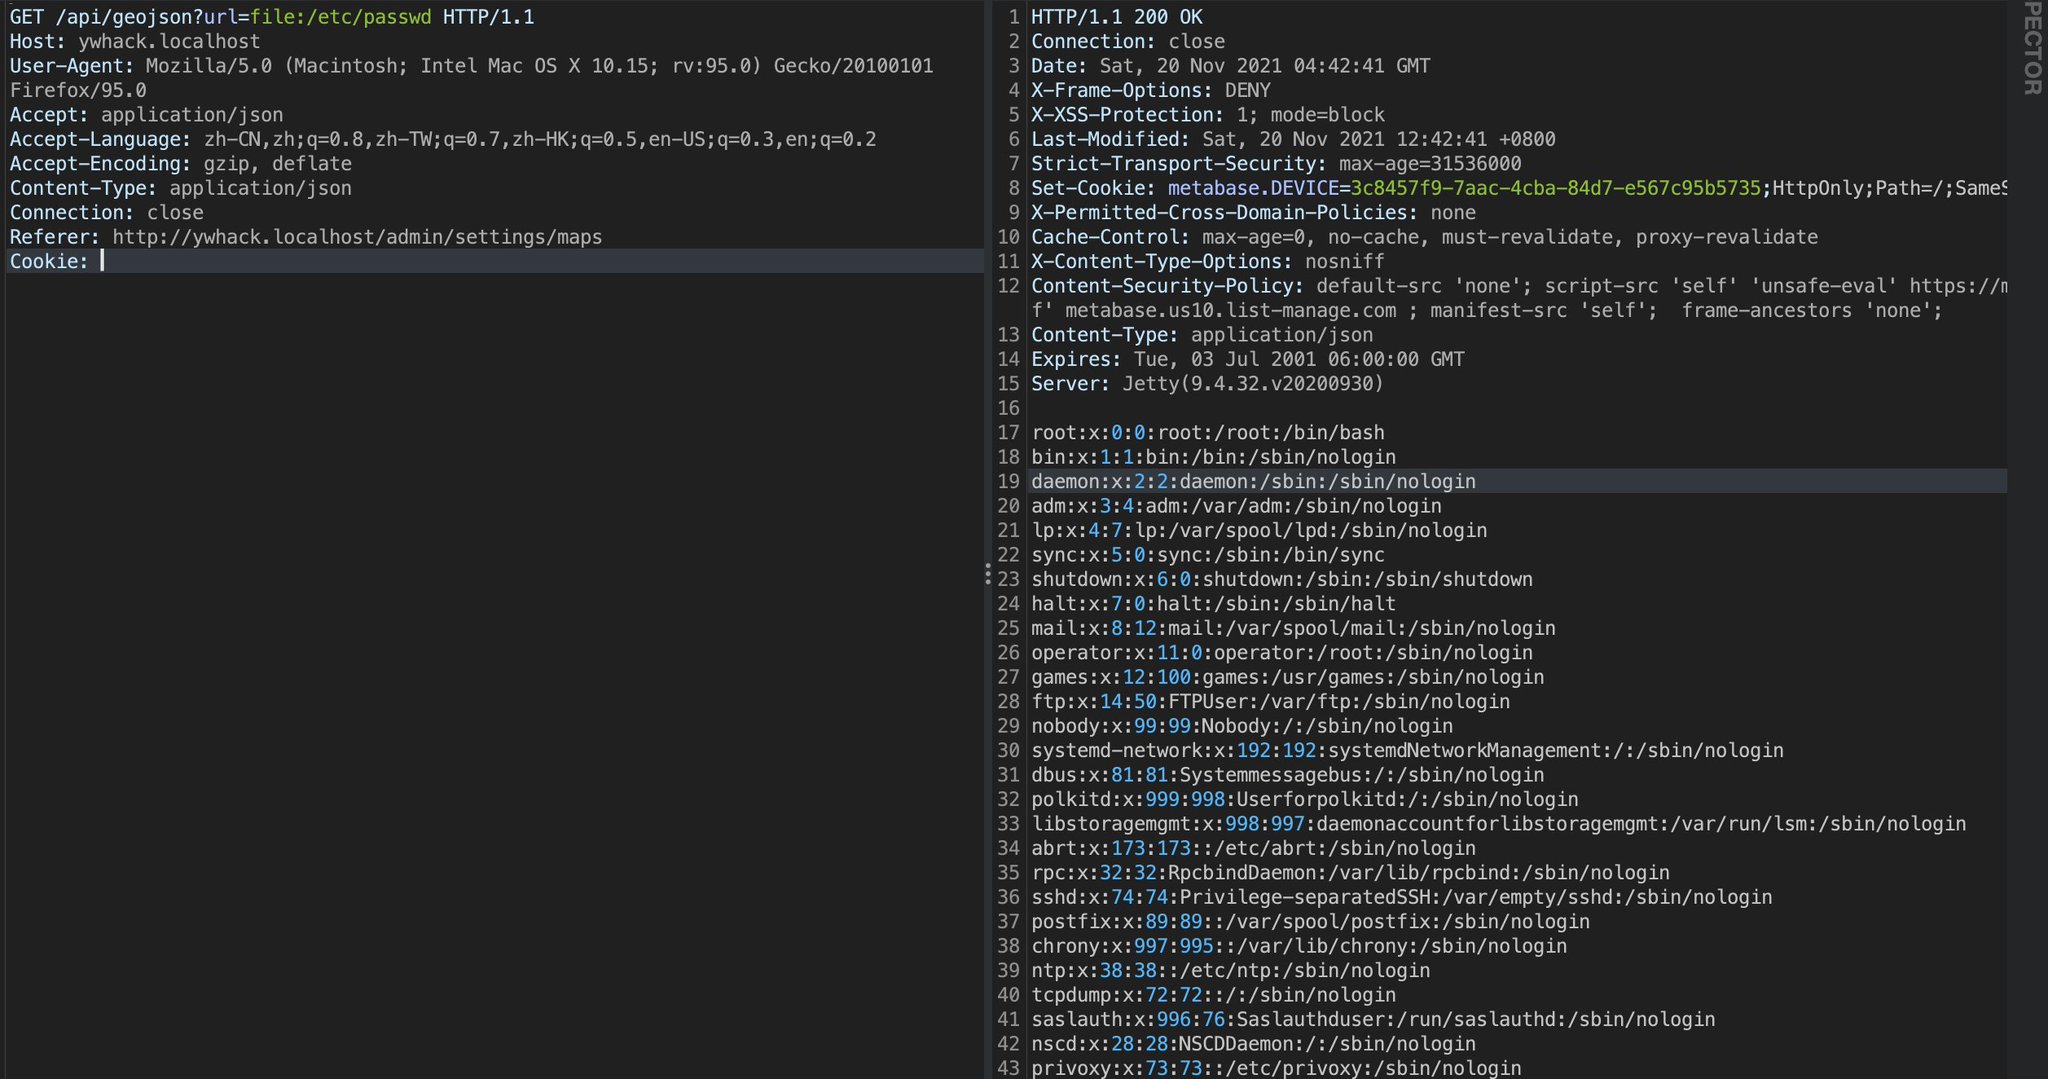Click the Host: ywhack.localhost header
The image size is (2048, 1079).
135,41
